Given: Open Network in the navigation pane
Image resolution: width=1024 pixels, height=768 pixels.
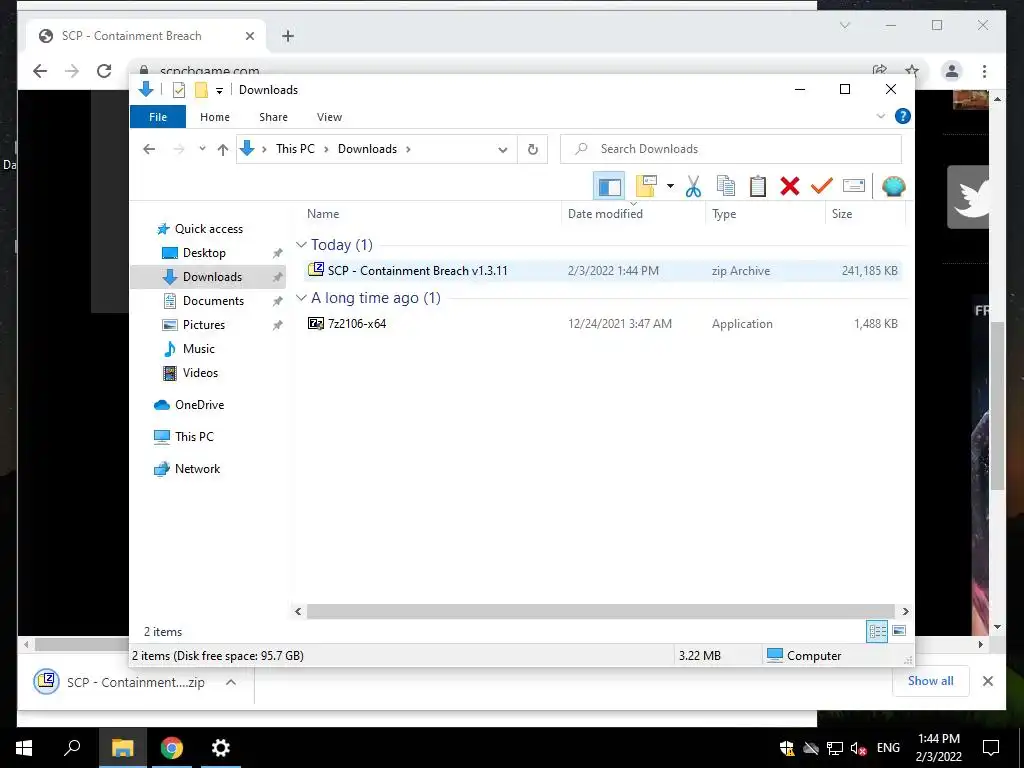Looking at the screenshot, I should tap(197, 469).
